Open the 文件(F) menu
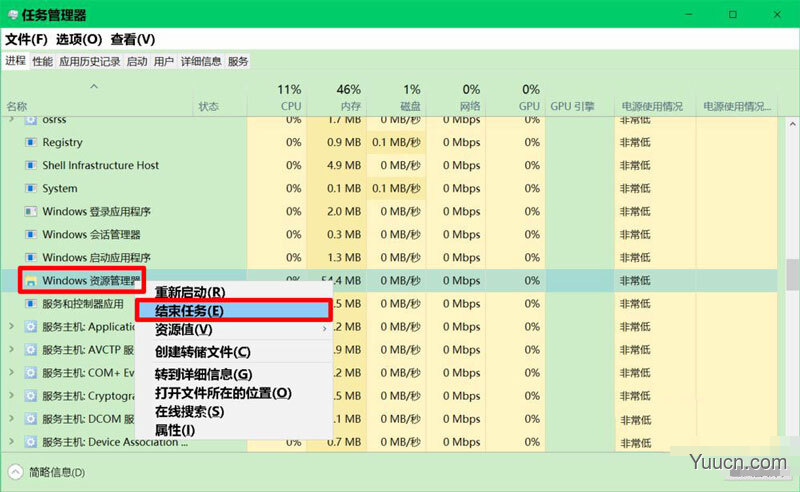The height and width of the screenshot is (492, 800). point(26,39)
